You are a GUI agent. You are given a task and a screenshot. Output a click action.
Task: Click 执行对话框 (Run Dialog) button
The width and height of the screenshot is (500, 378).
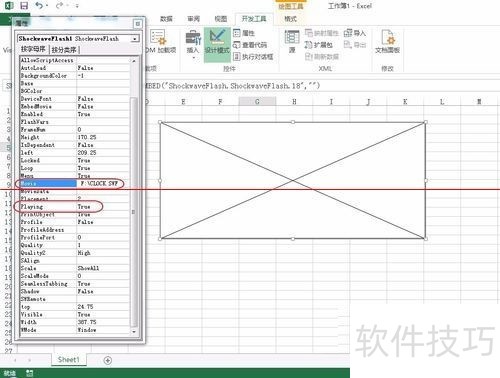pyautogui.click(x=253, y=57)
